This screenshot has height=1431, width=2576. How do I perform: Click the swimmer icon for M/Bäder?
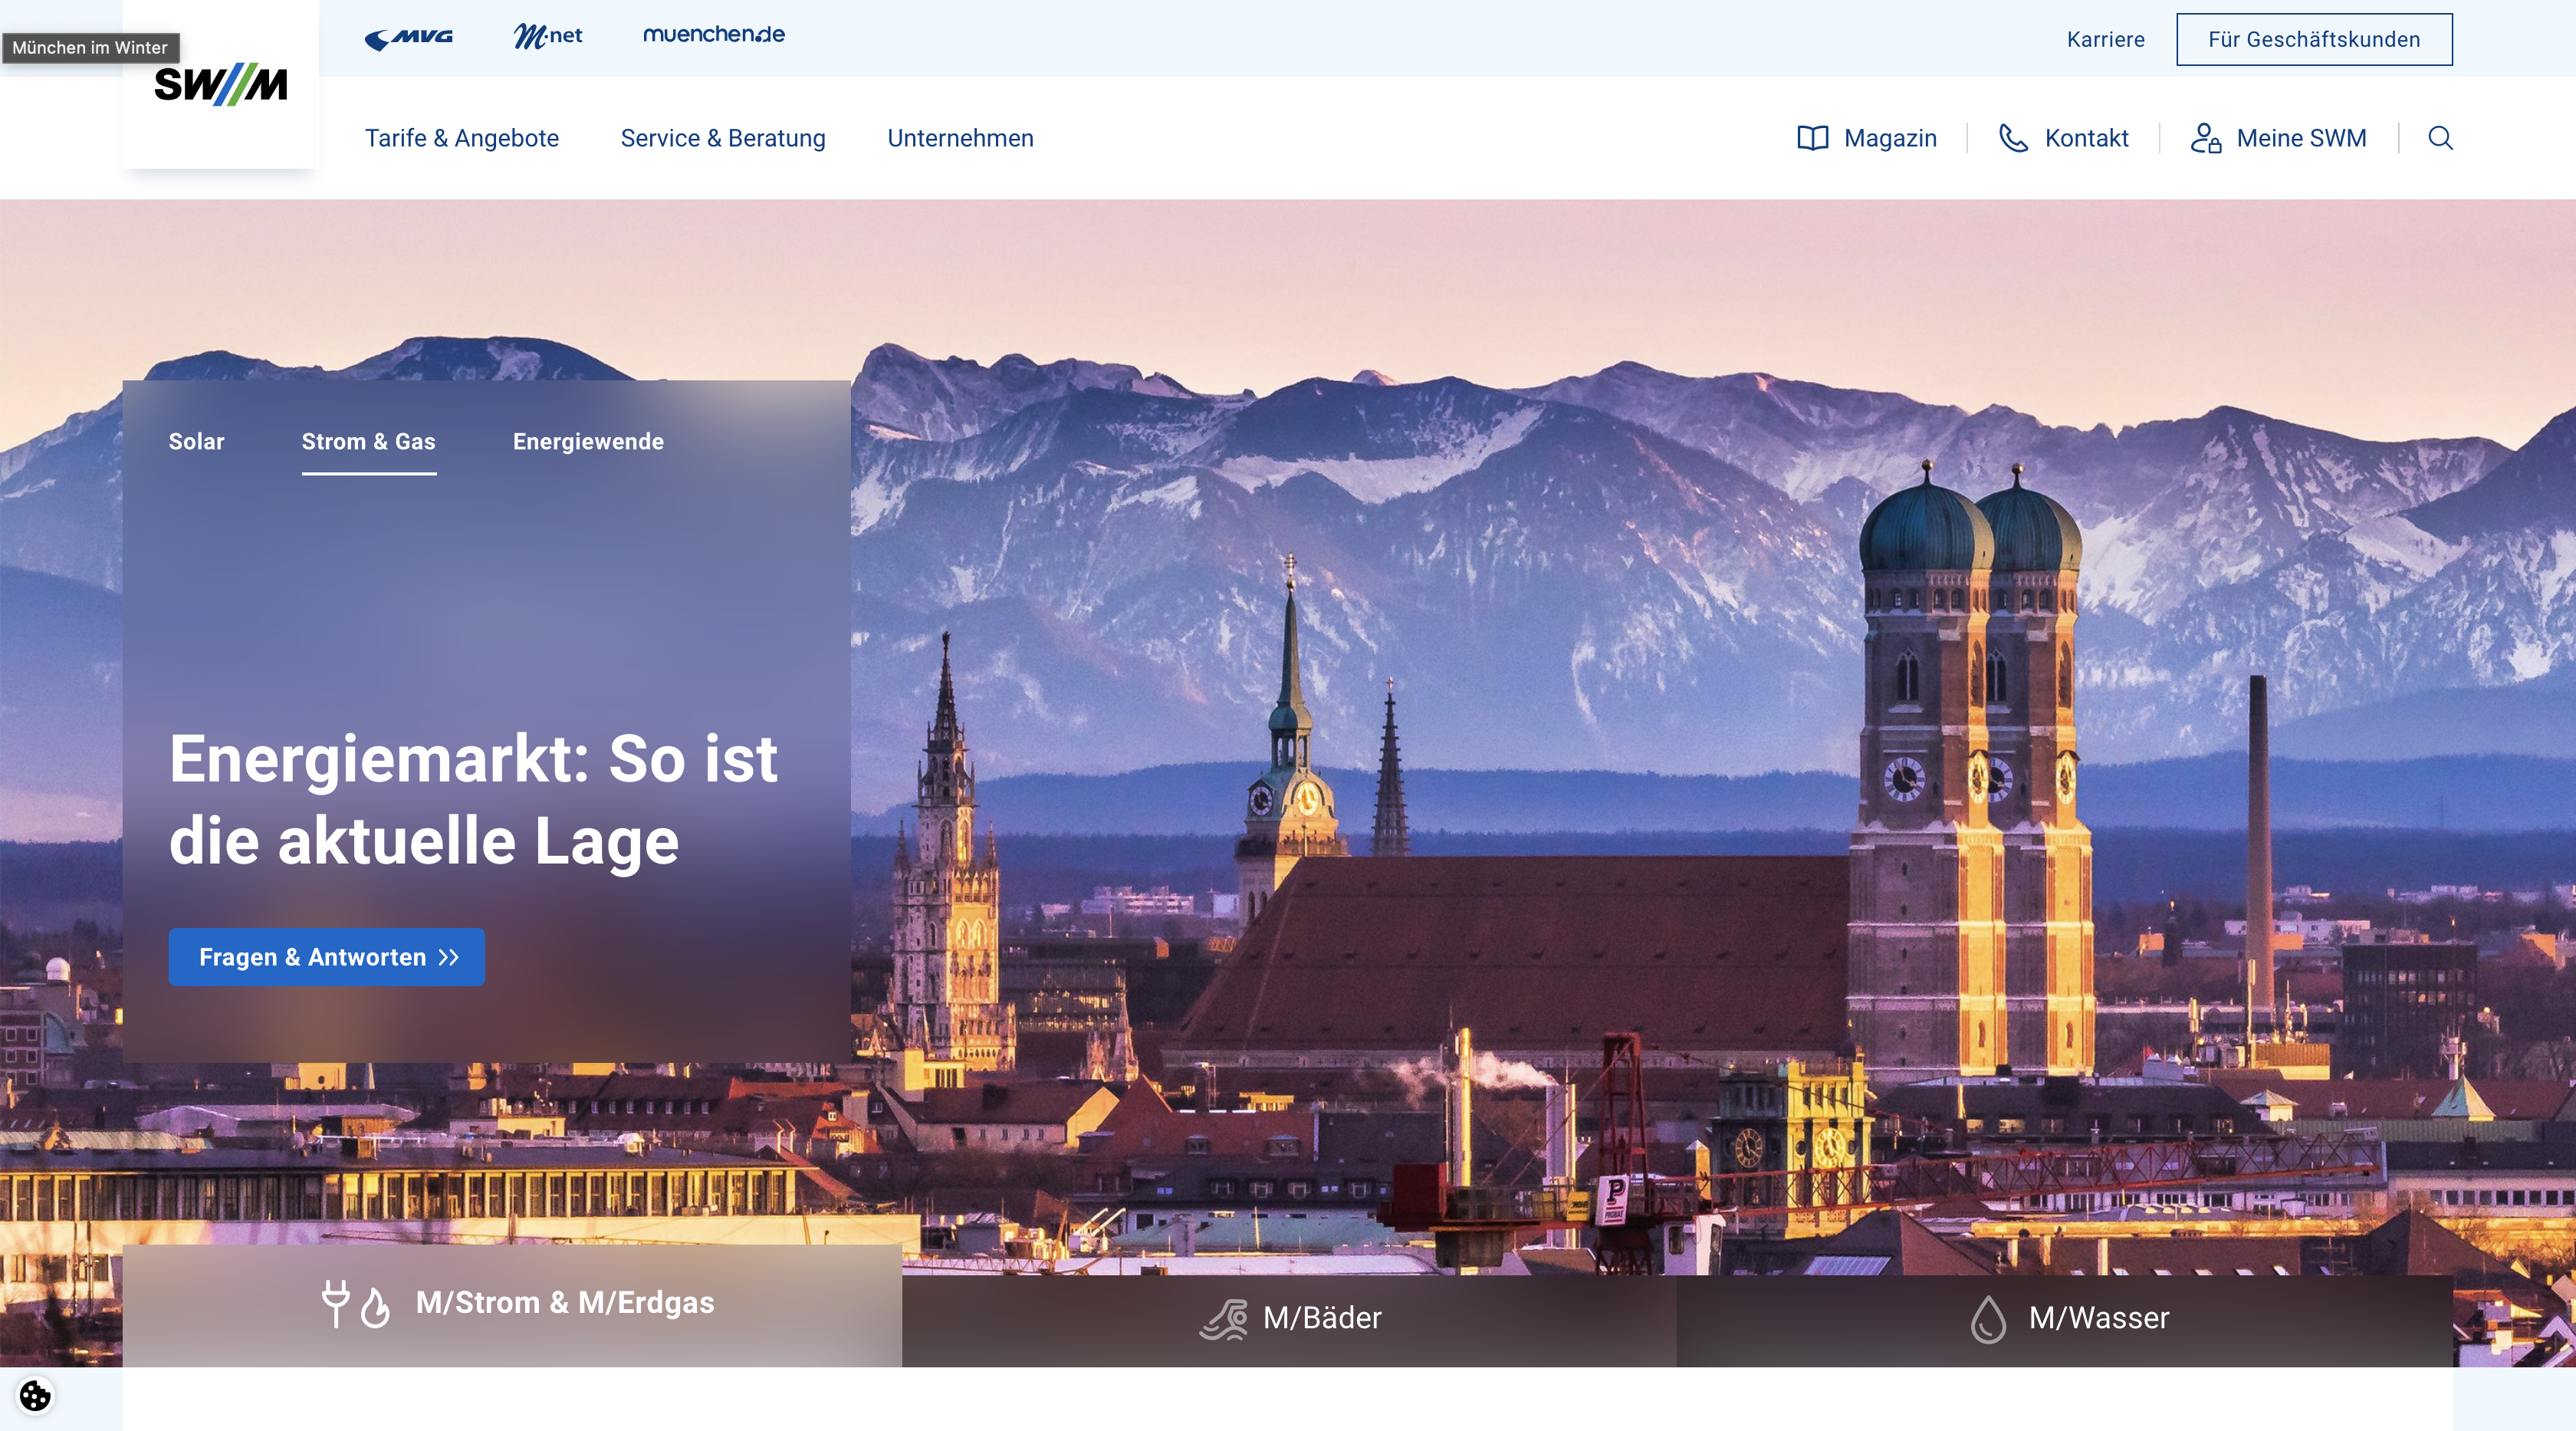tap(1224, 1318)
